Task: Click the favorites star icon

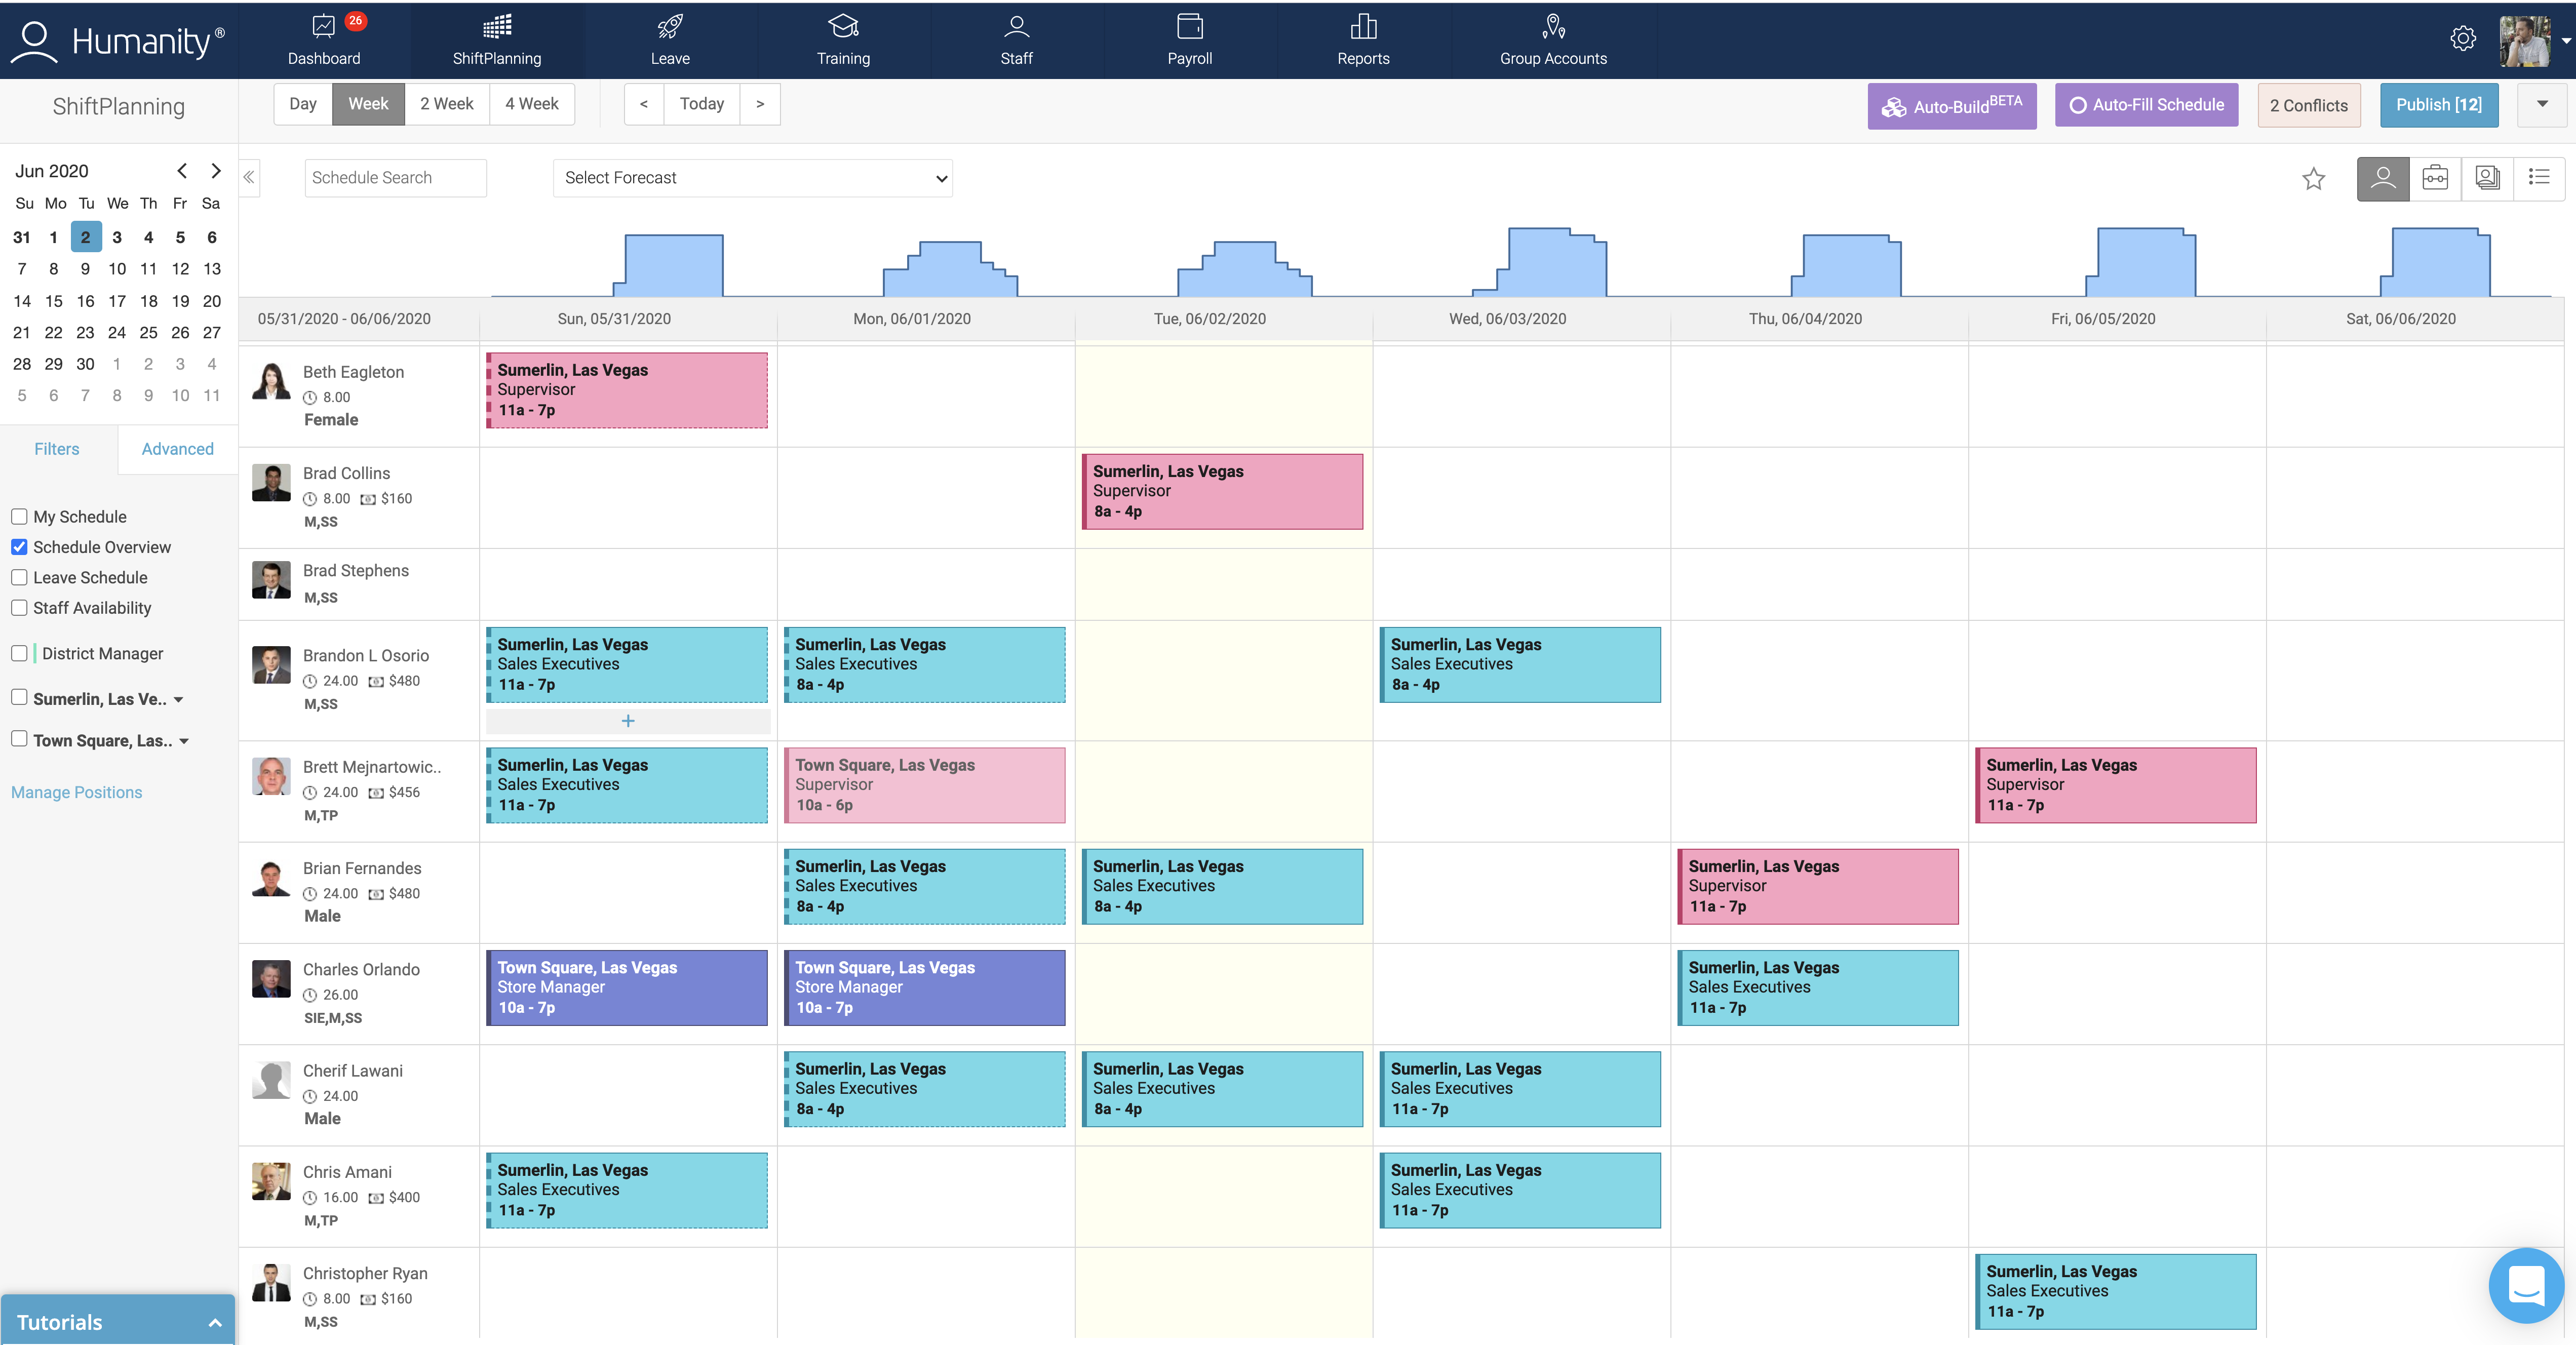Action: click(2313, 179)
